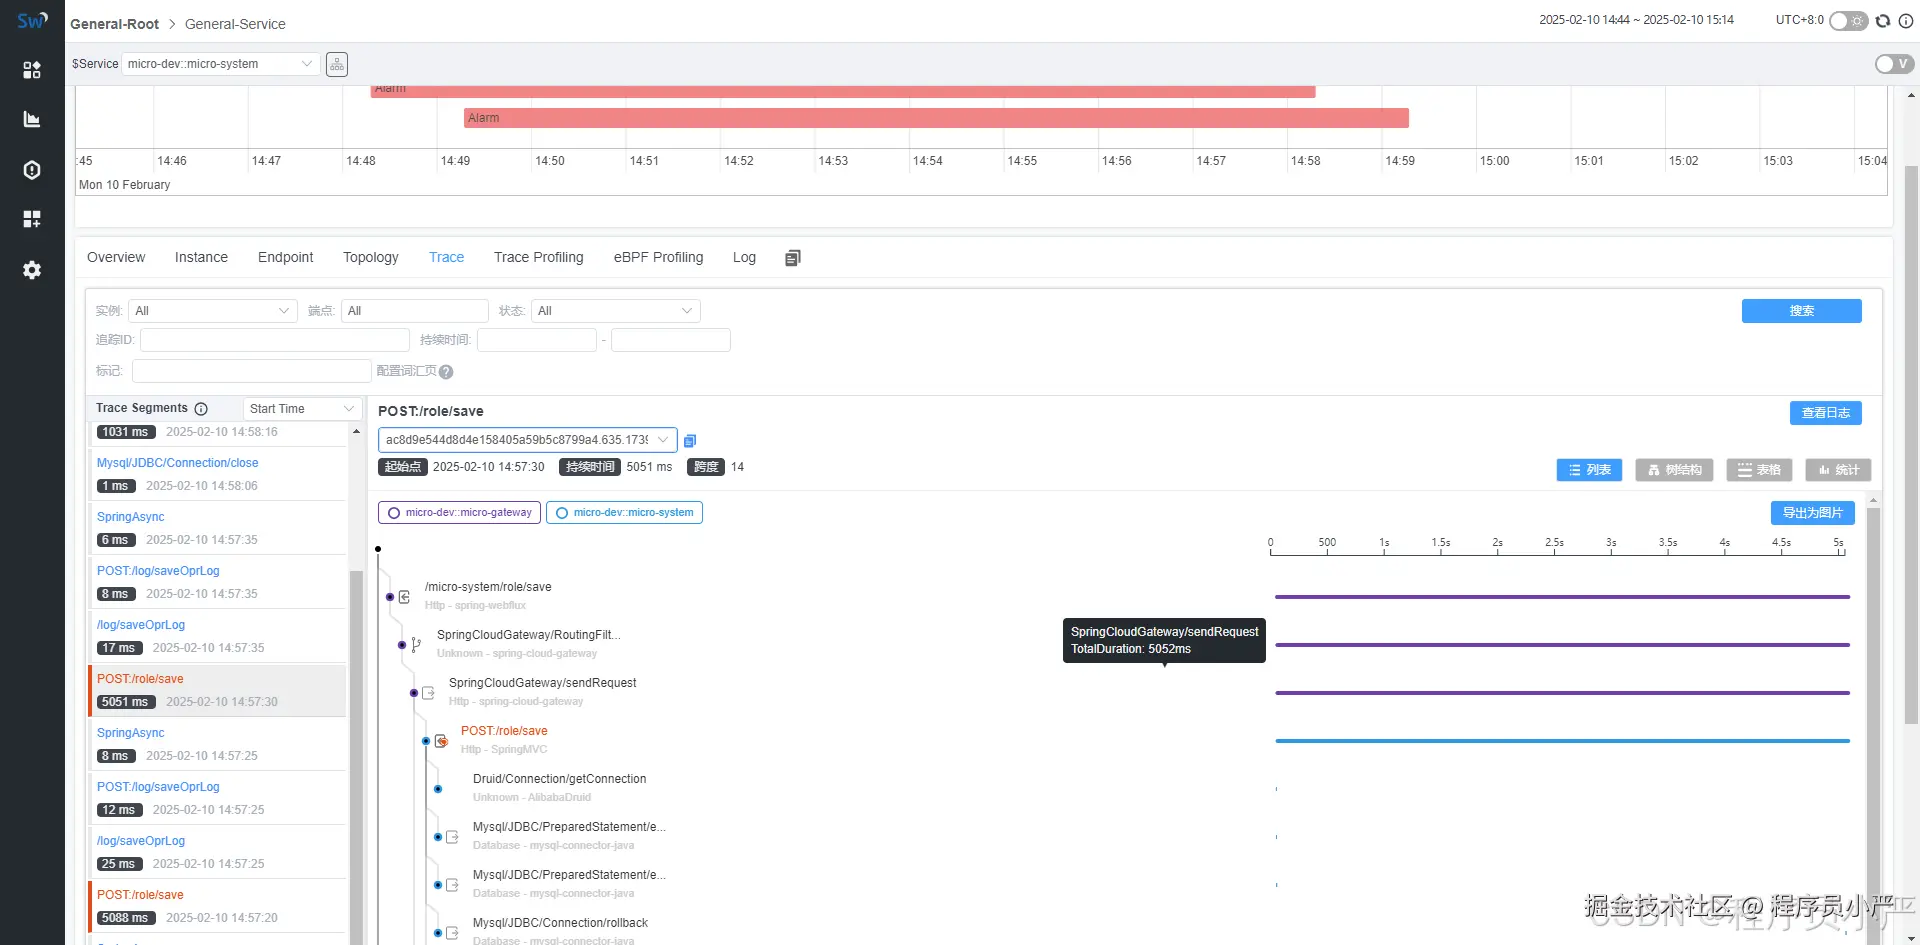Toggle the micro-dev::micro-gateway legend
The height and width of the screenshot is (945, 1920).
459,513
